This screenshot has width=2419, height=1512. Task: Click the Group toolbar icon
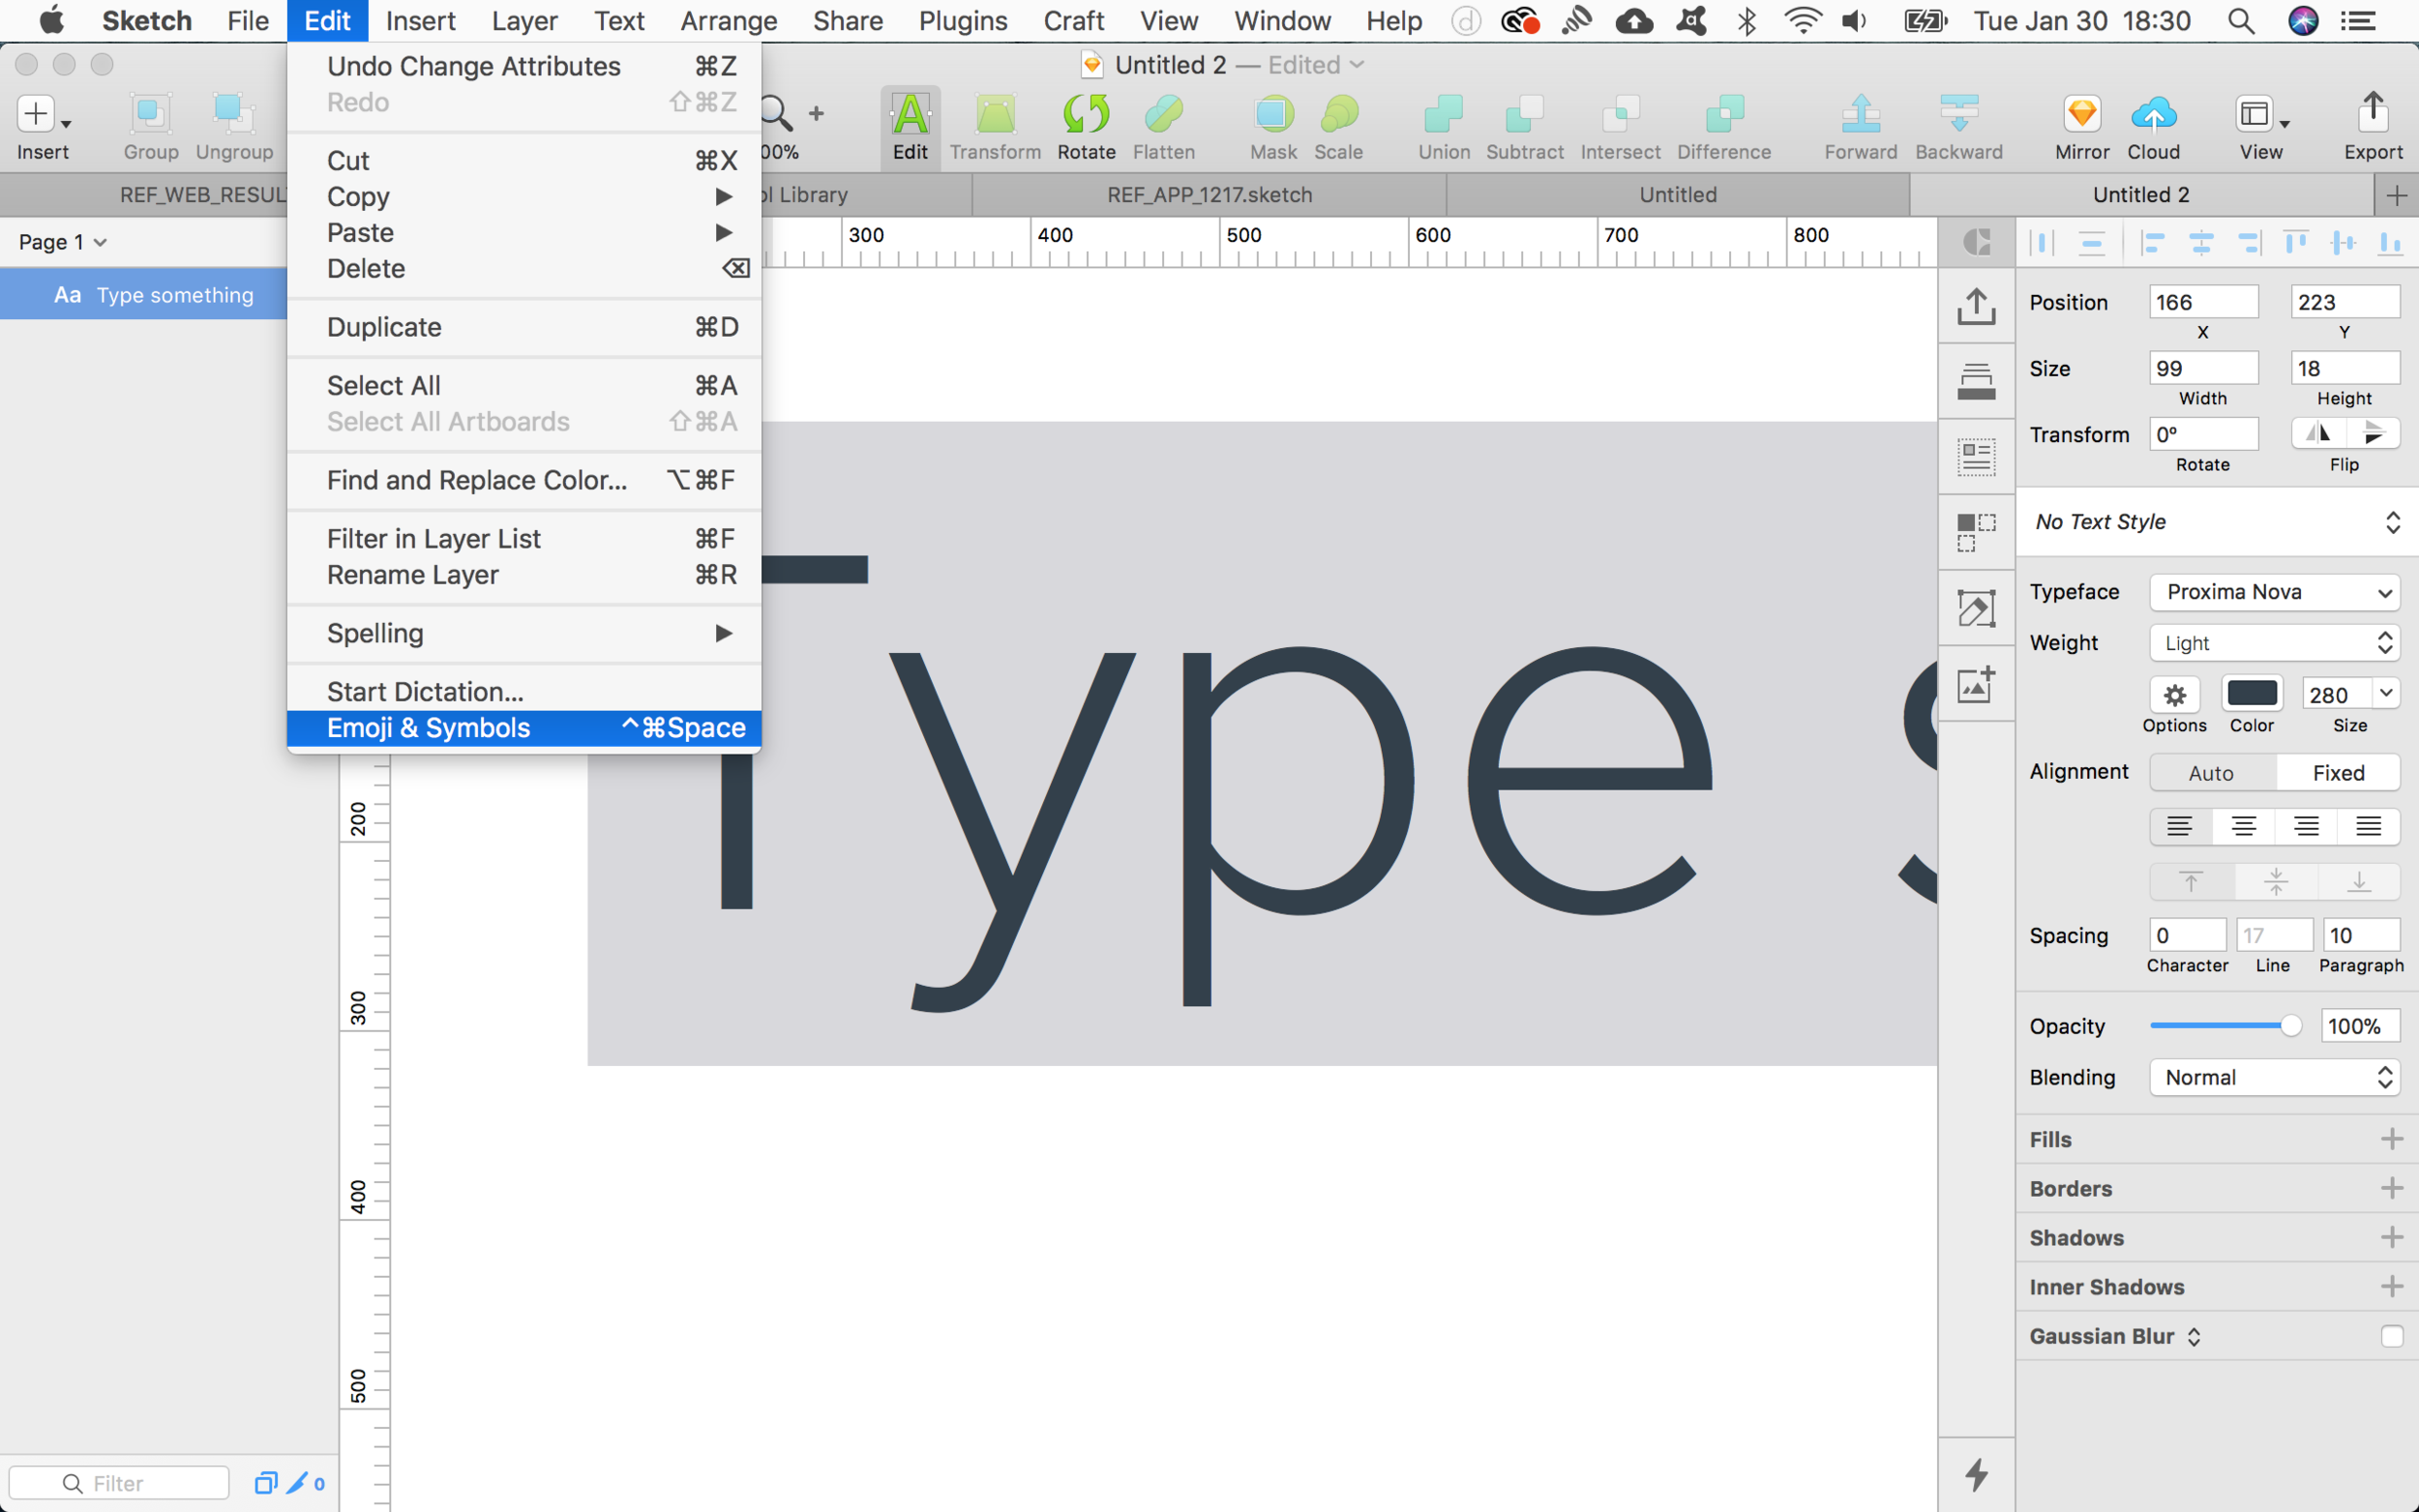click(x=151, y=114)
